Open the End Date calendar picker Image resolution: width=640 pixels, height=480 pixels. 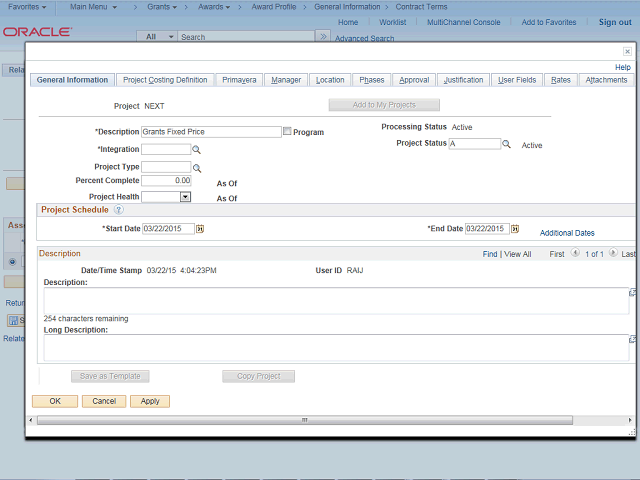point(515,229)
